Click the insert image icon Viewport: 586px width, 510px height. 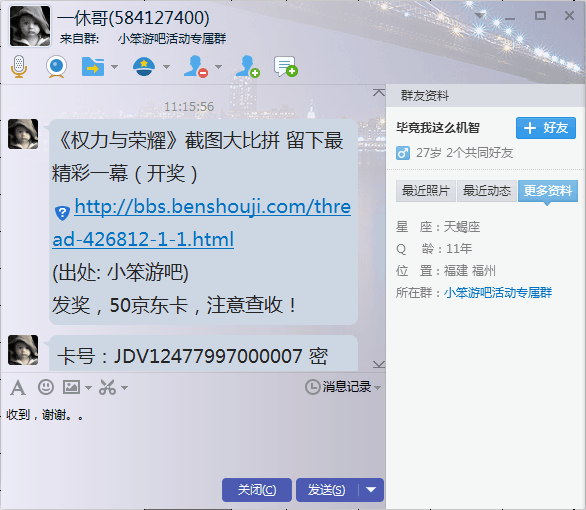point(71,387)
